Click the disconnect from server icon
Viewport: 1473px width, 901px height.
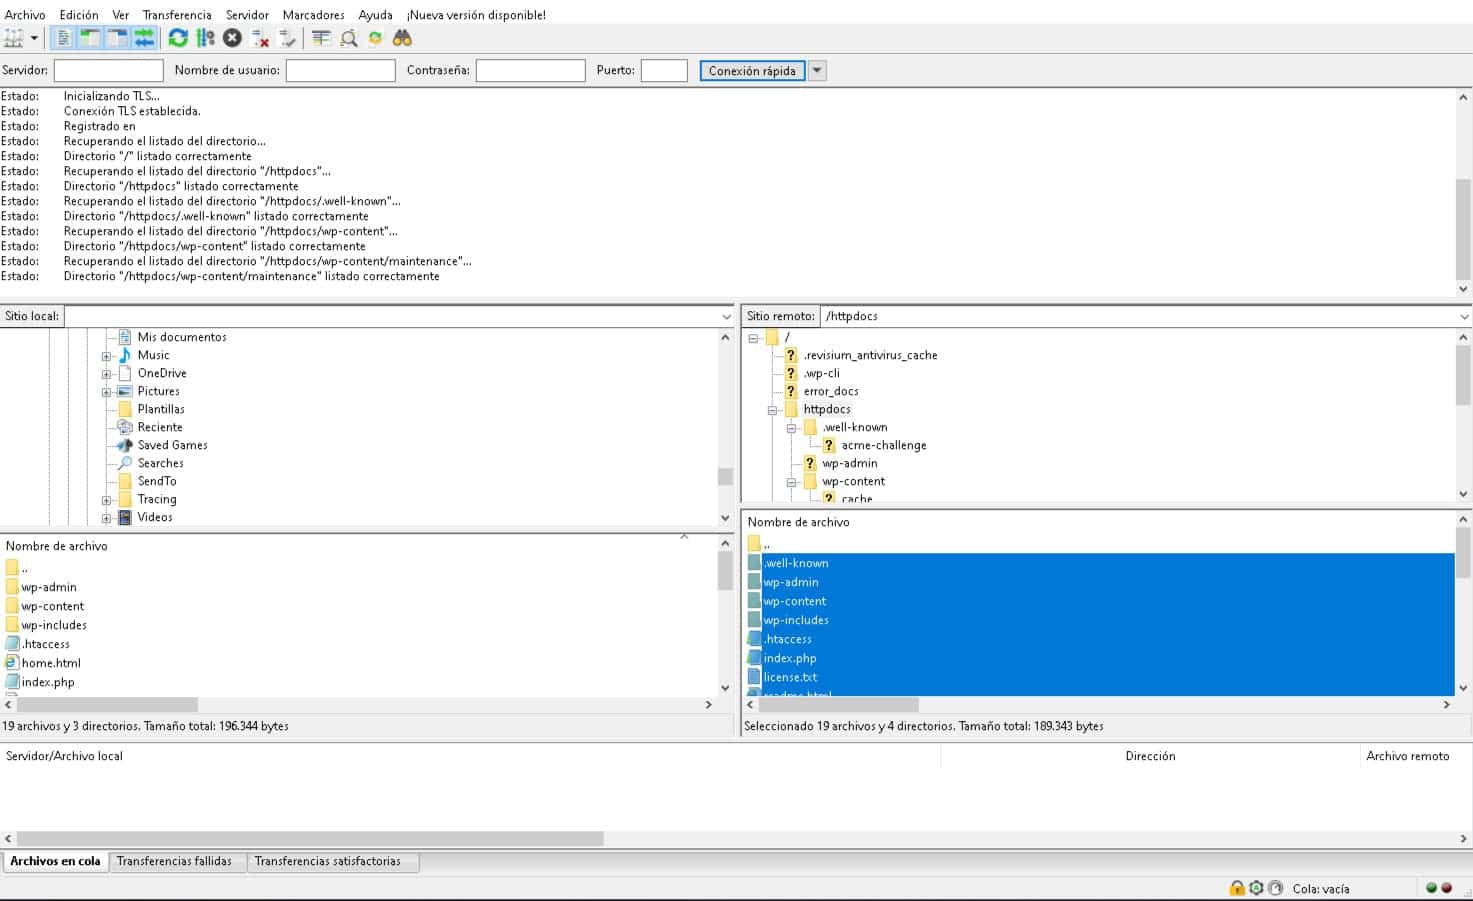pos(260,38)
